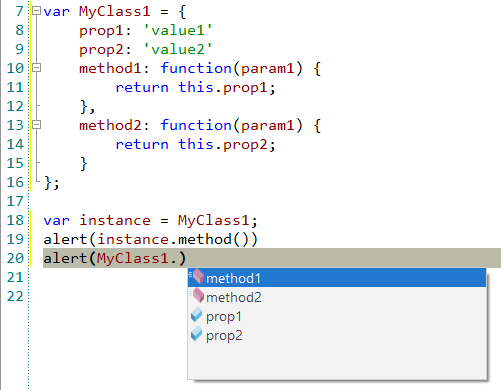Screen dimensions: 501x390
Task: Pick prop2 from the completion suggestions
Action: click(337, 335)
